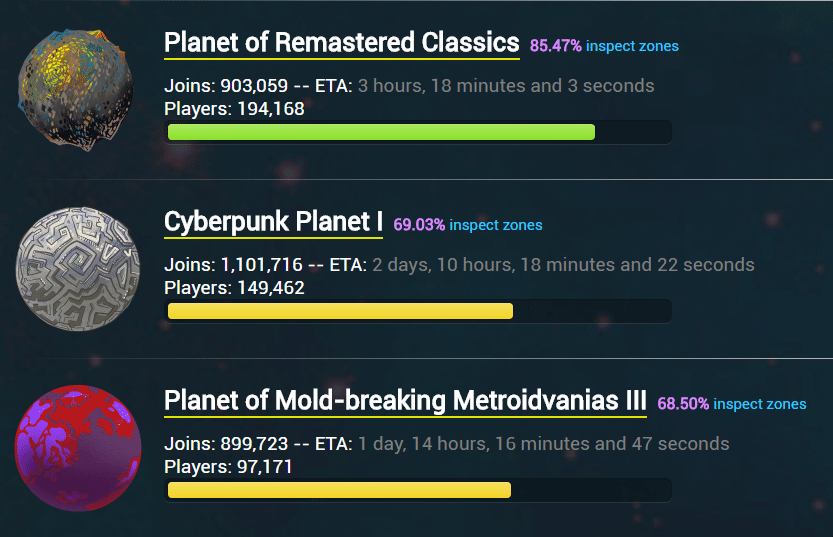Click the 3 hours, 18 minutes ETA text

pos(506,86)
